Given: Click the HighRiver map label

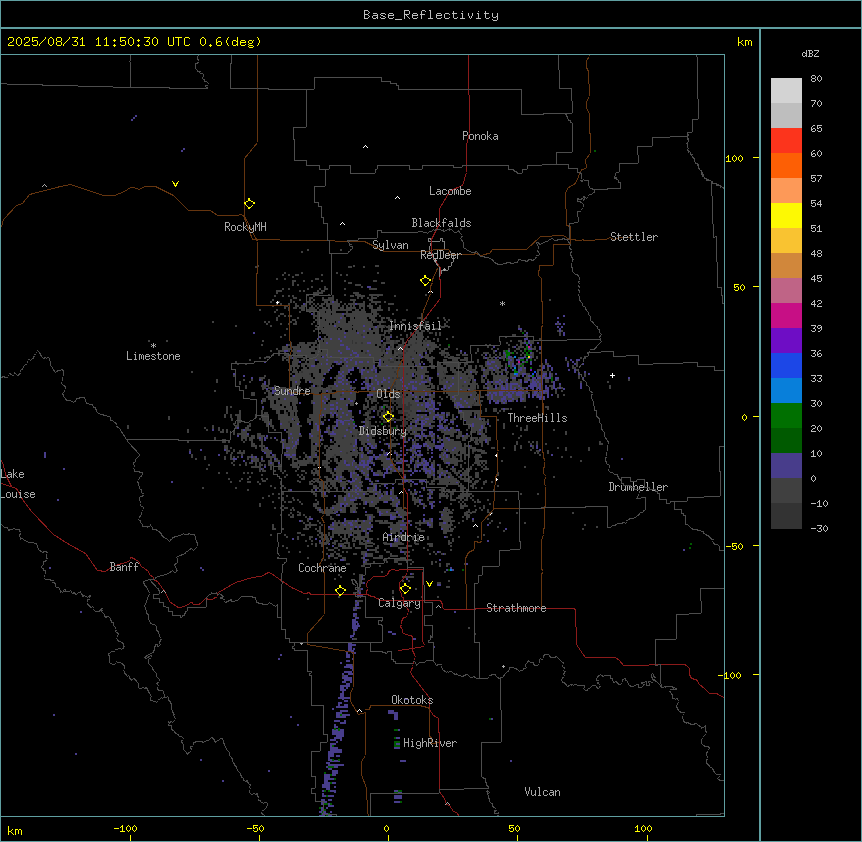Looking at the screenshot, I should tap(430, 743).
